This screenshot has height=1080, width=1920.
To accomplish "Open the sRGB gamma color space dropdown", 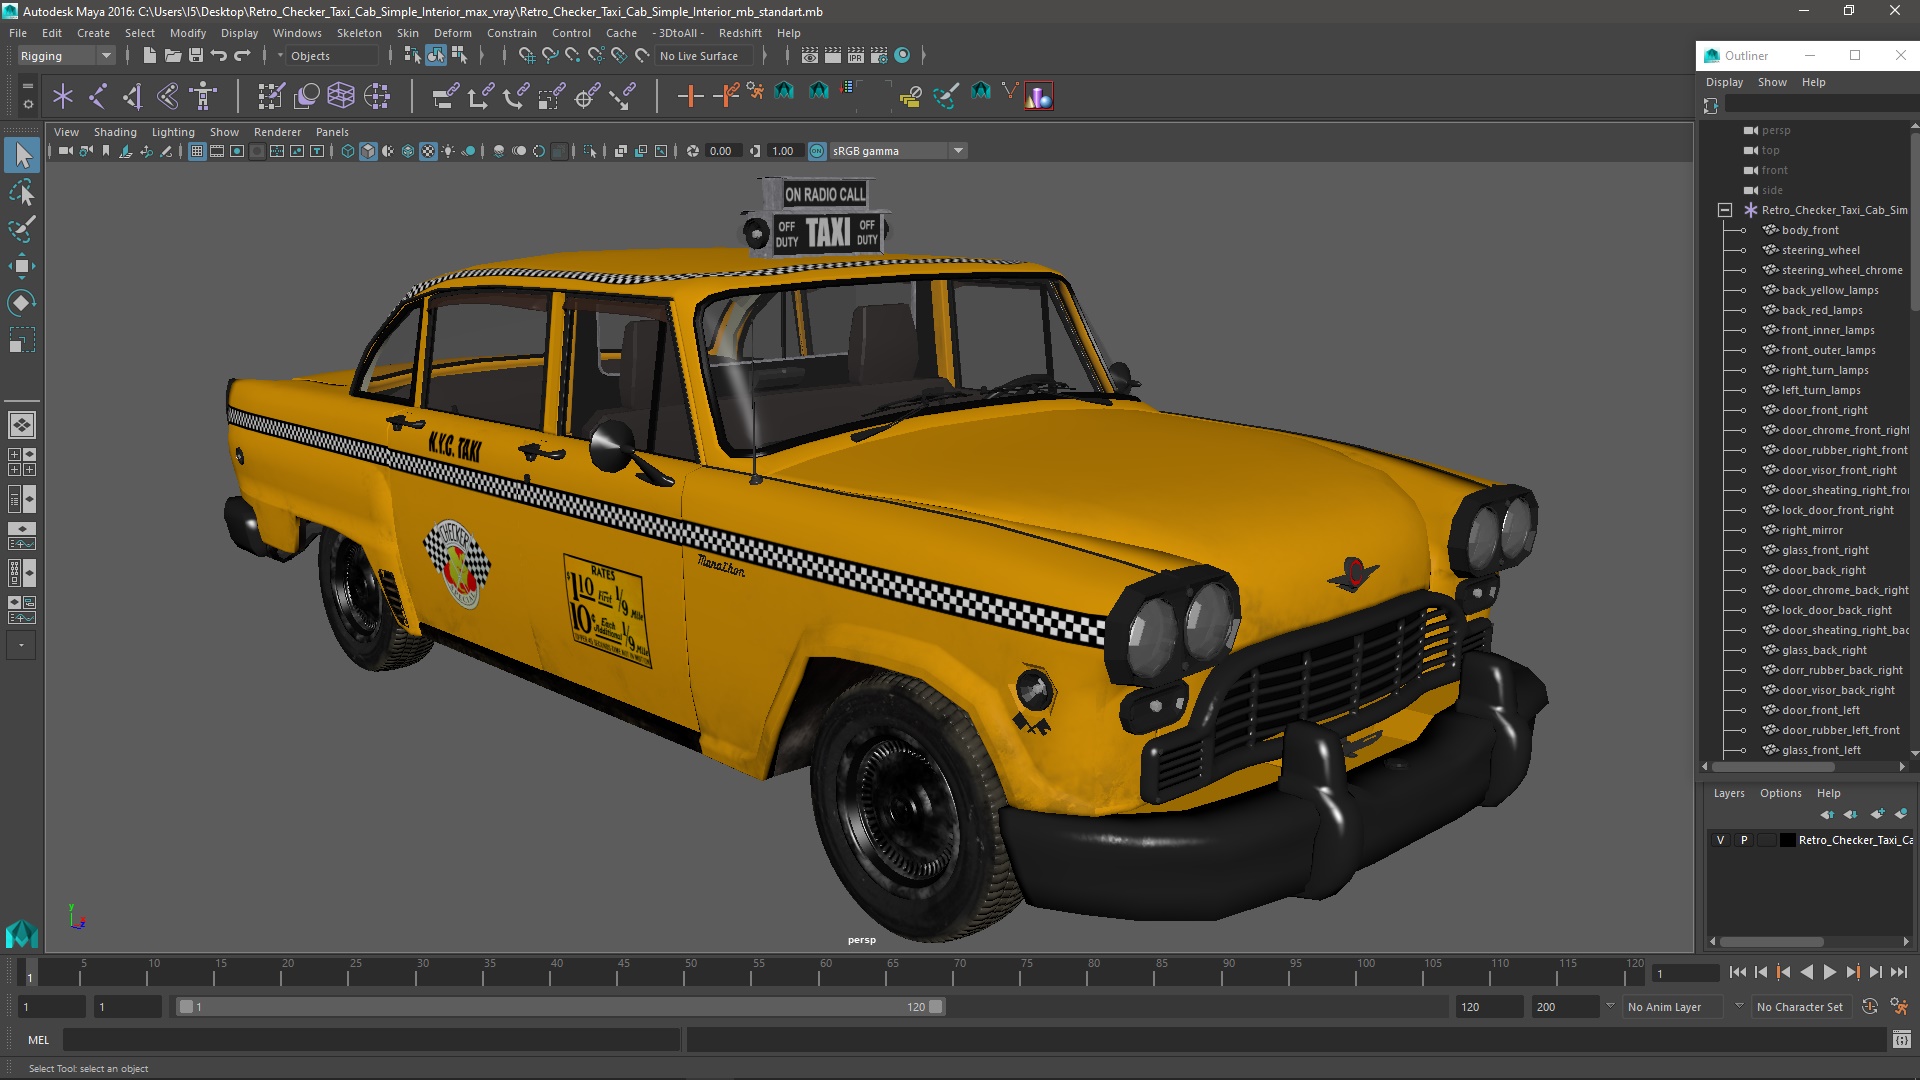I will point(957,151).
